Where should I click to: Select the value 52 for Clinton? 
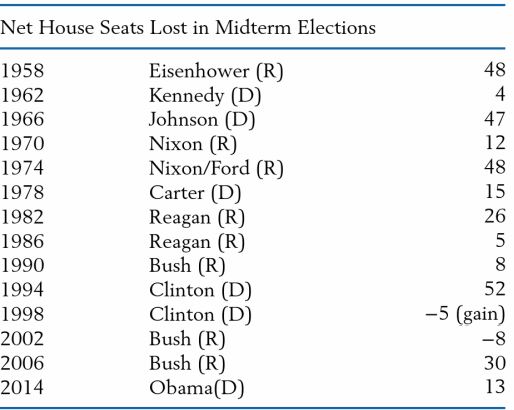(x=495, y=289)
